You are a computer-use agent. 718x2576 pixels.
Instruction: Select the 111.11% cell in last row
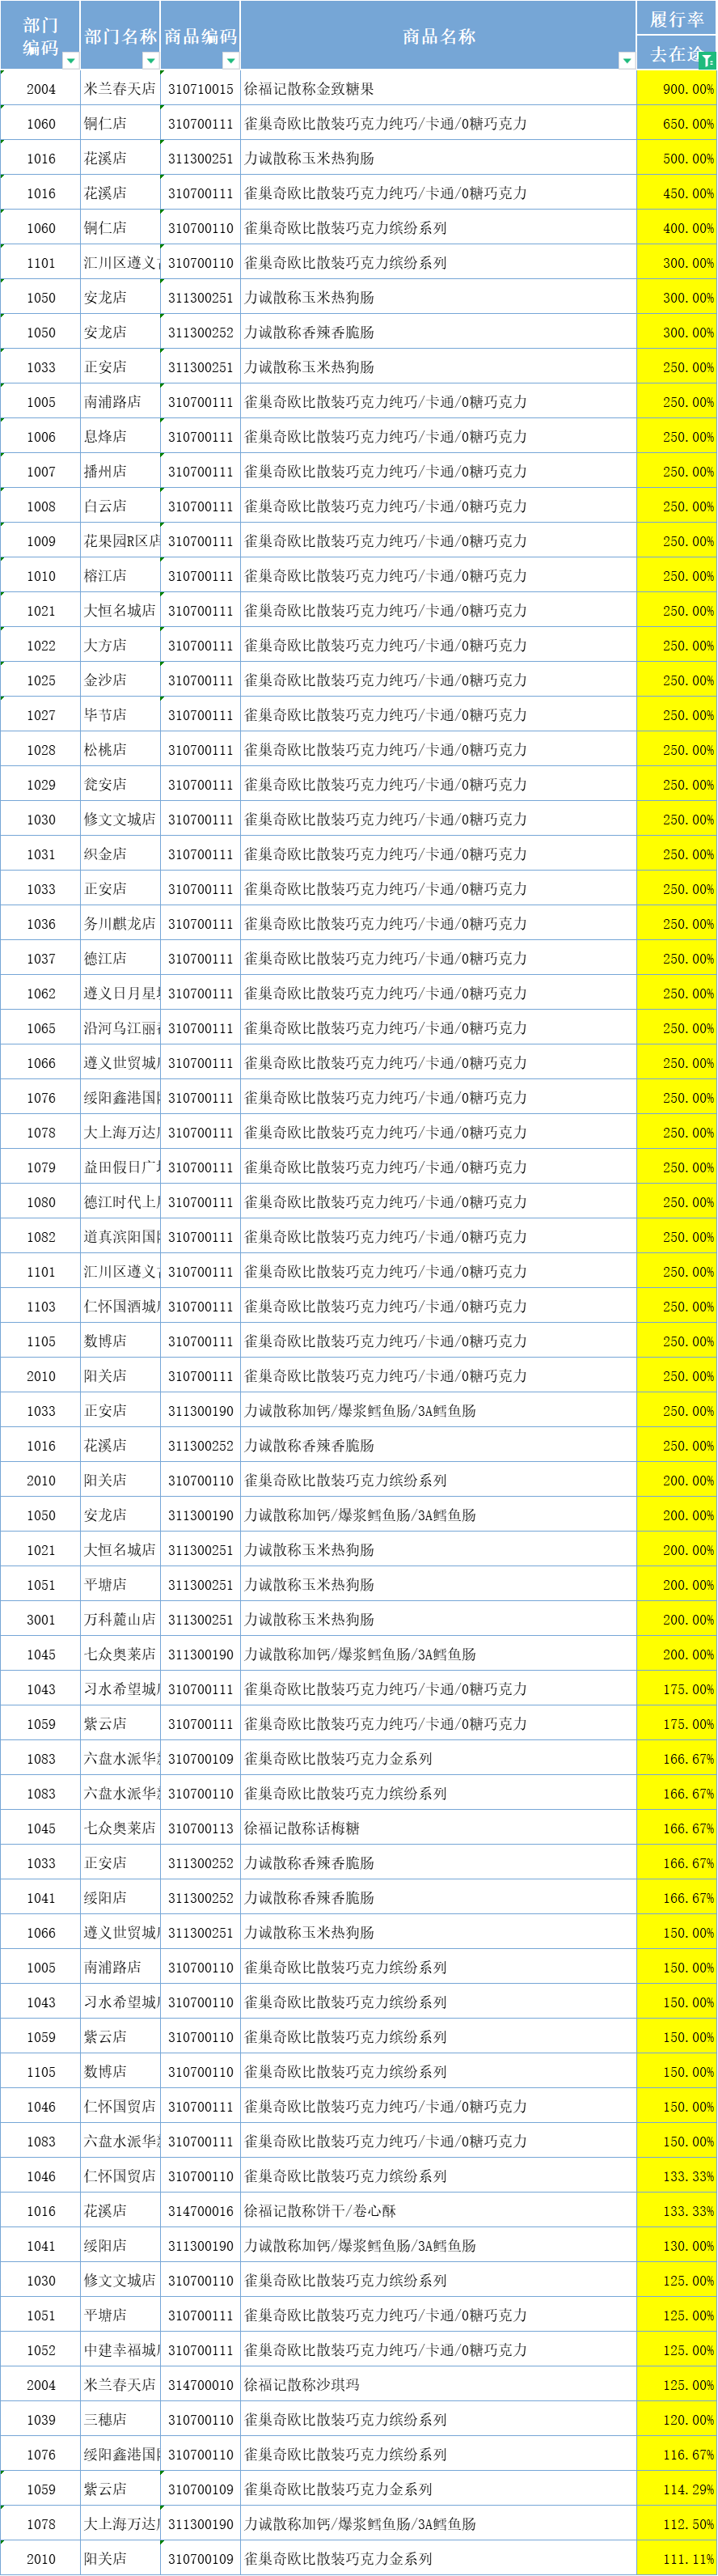pos(676,2559)
